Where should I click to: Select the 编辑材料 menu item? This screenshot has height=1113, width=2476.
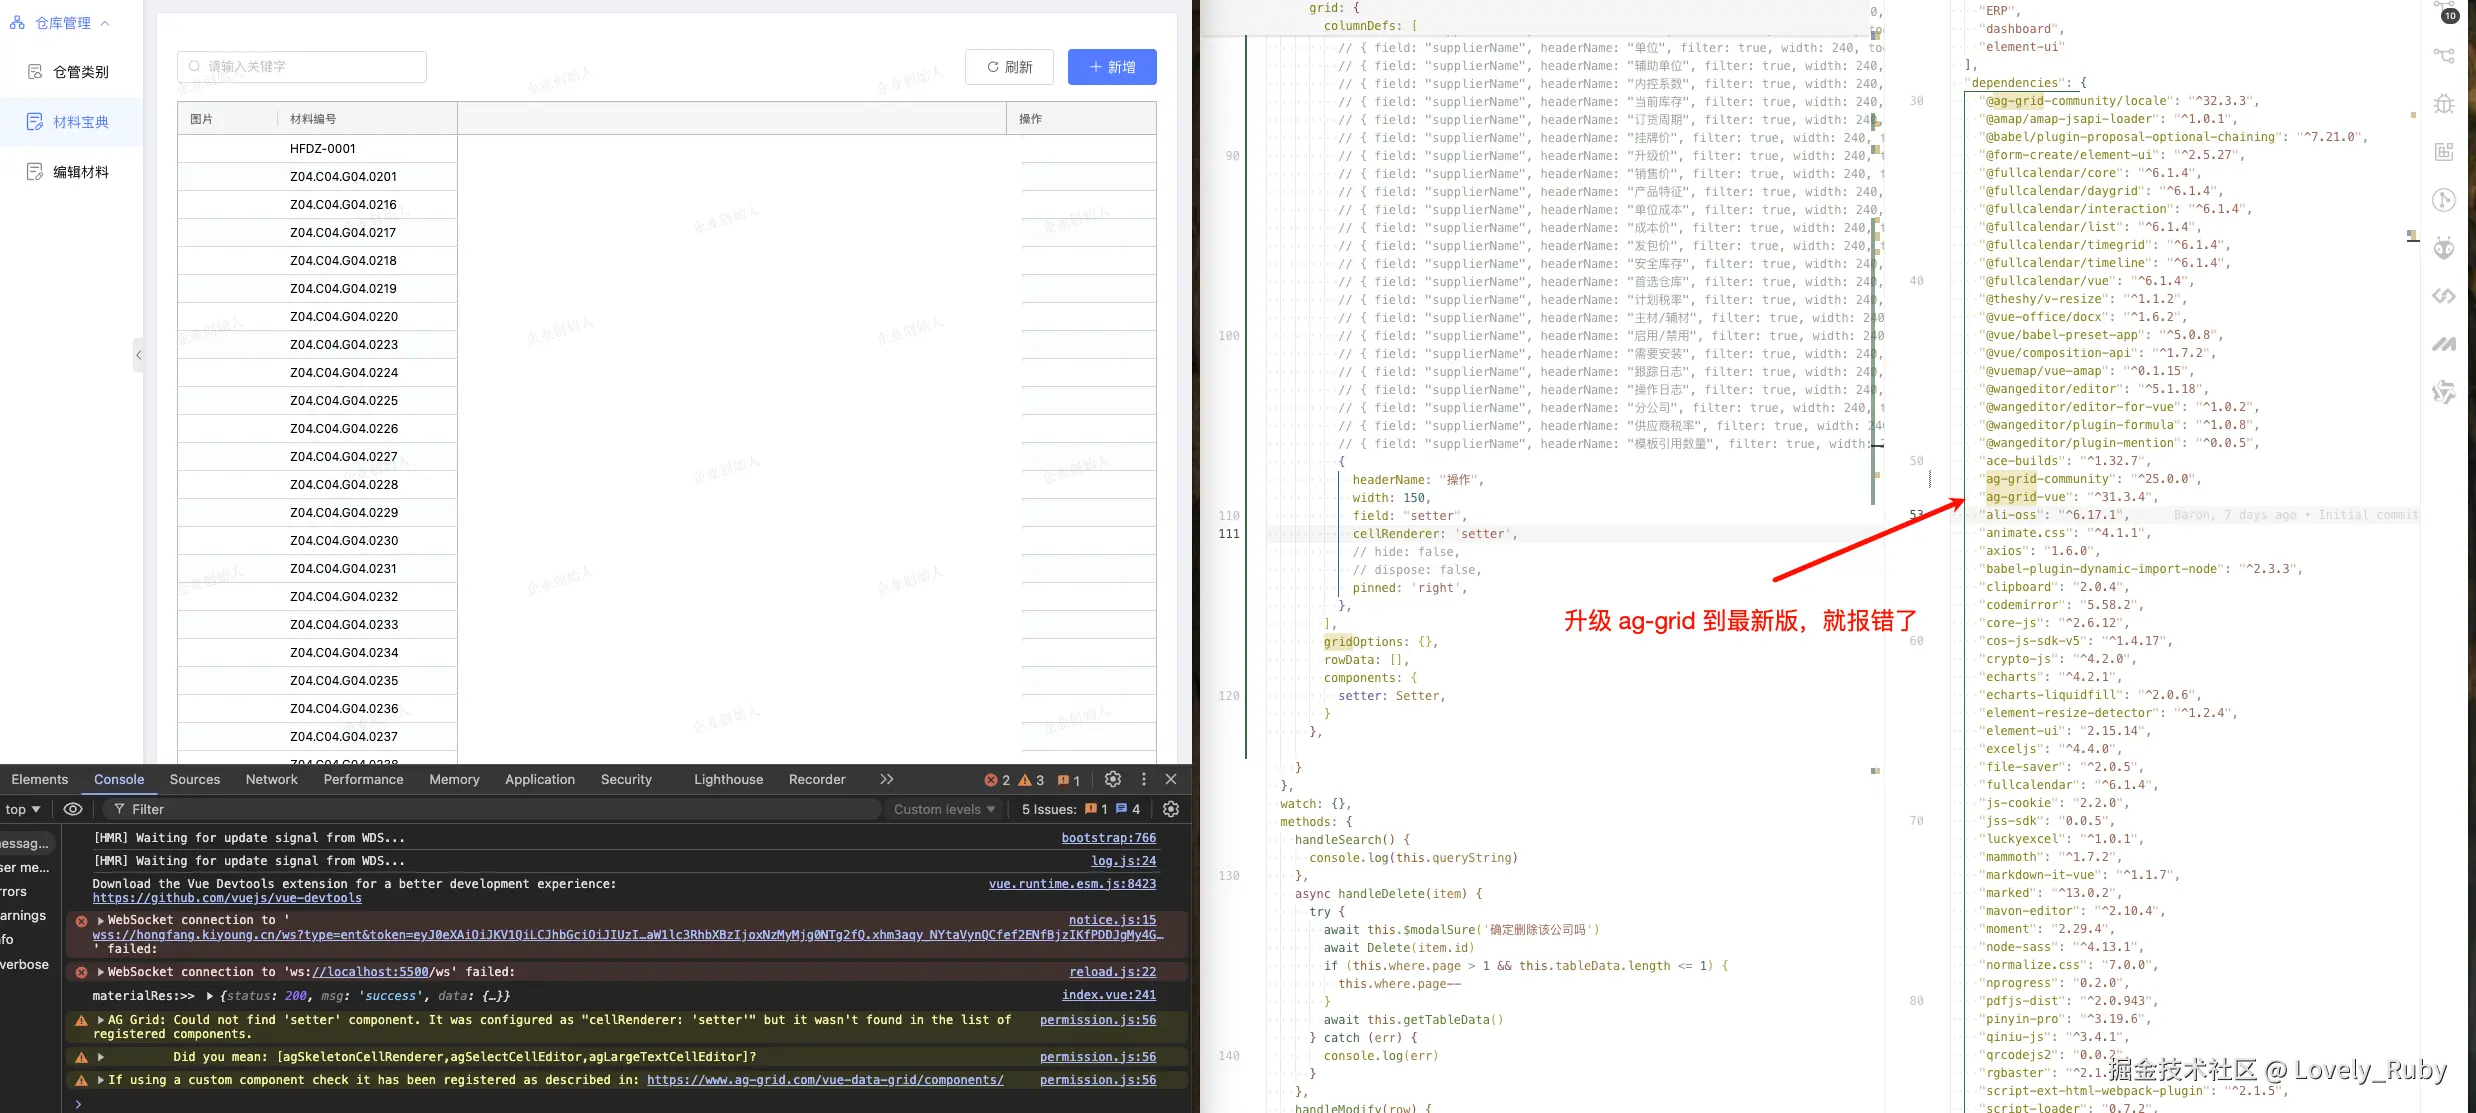[x=80, y=172]
